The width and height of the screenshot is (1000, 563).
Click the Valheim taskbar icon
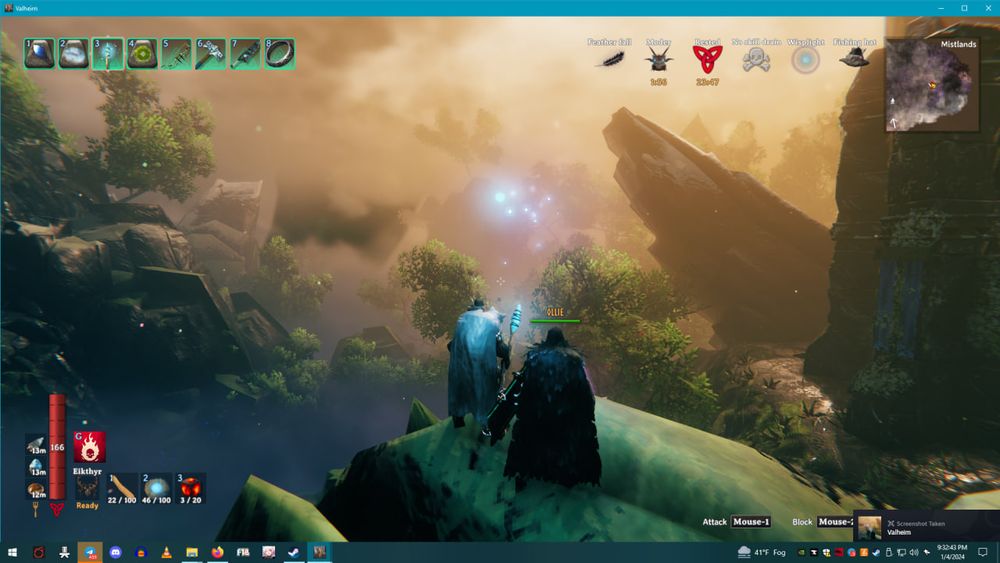point(320,552)
